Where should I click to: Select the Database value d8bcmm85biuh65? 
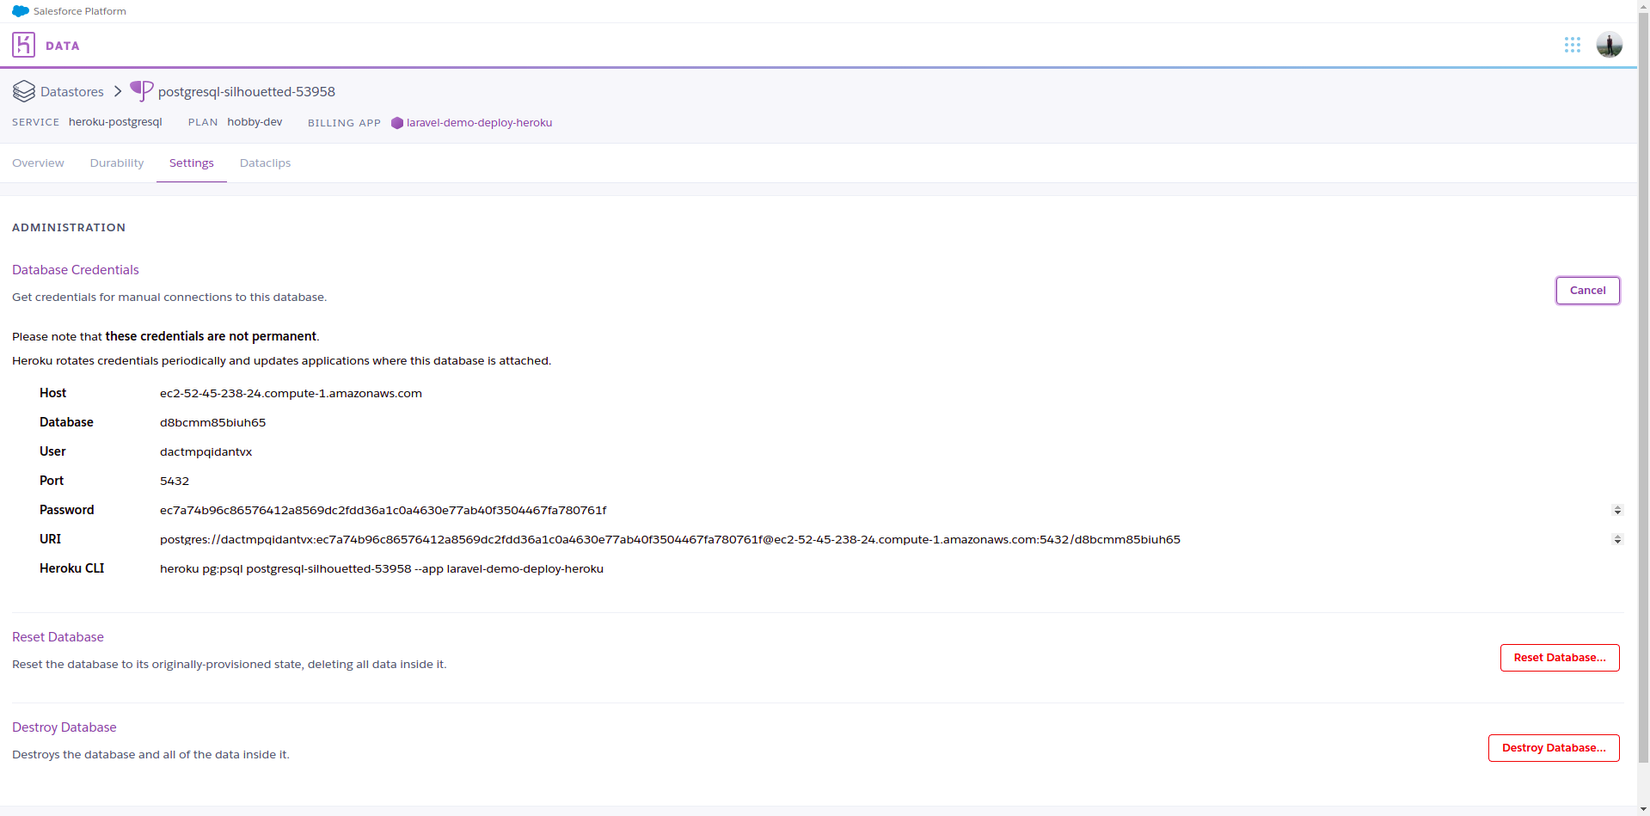213,423
